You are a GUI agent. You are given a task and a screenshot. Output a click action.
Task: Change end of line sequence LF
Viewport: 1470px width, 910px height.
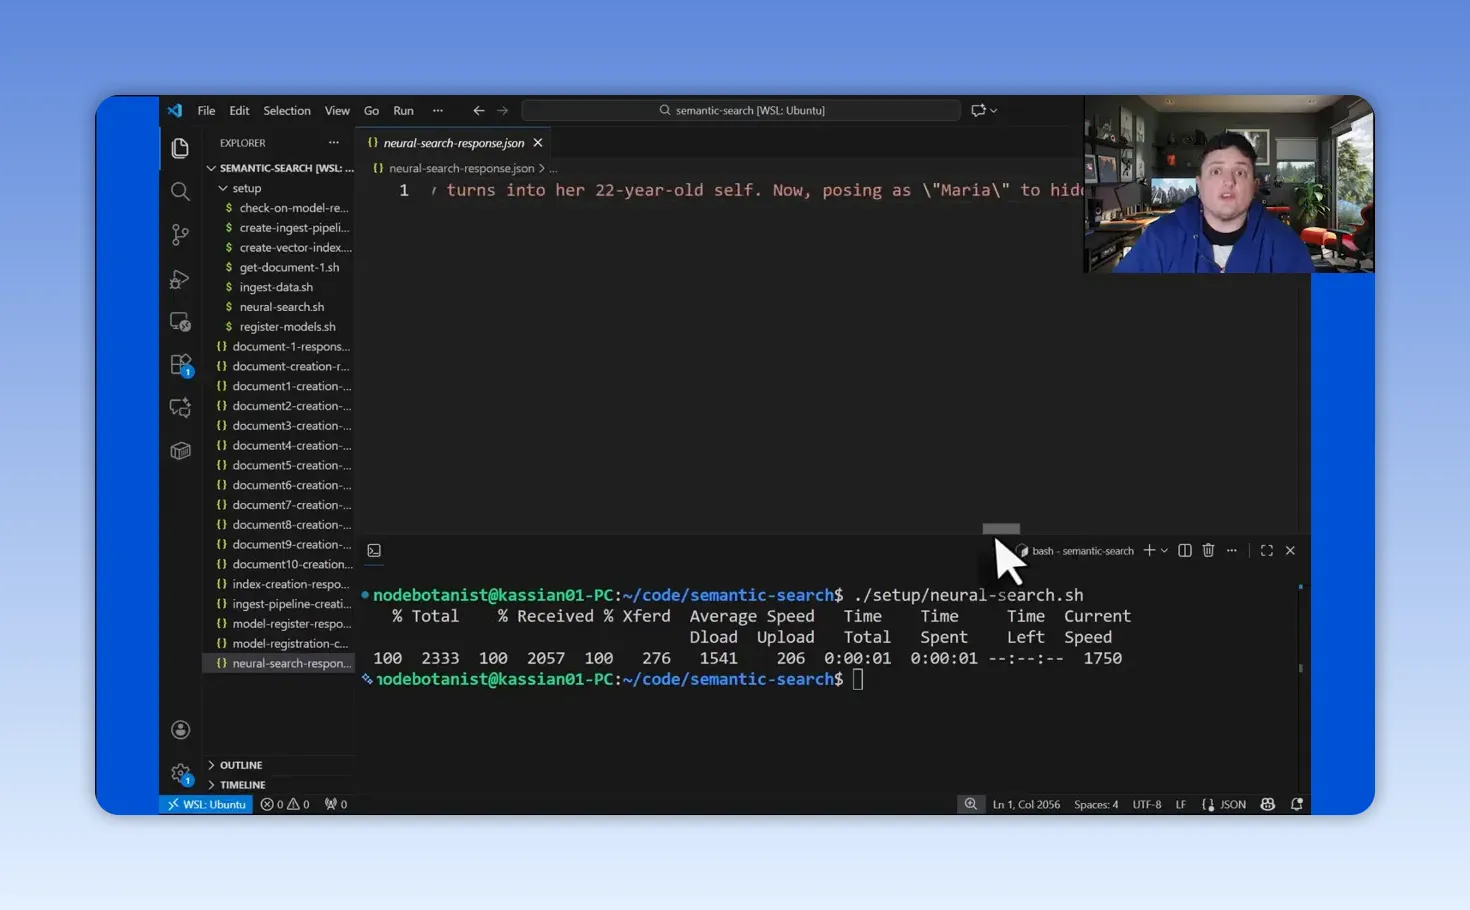pyautogui.click(x=1181, y=804)
